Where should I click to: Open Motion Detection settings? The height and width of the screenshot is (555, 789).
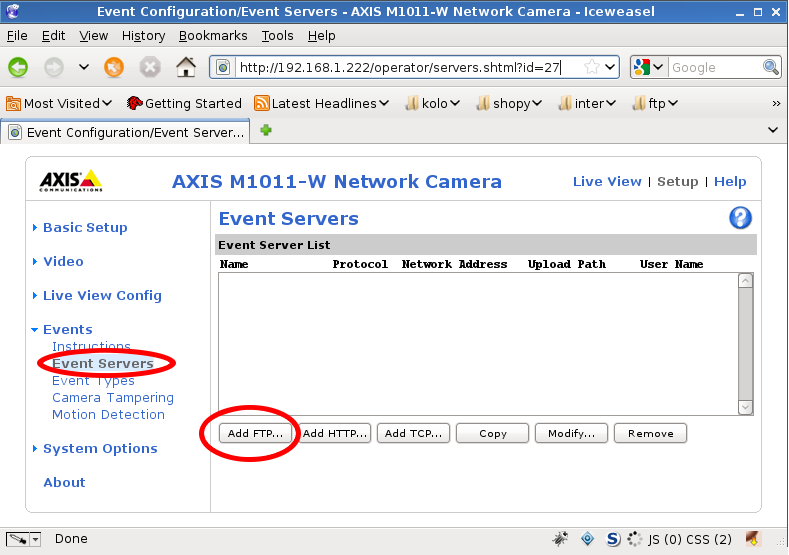coord(108,415)
